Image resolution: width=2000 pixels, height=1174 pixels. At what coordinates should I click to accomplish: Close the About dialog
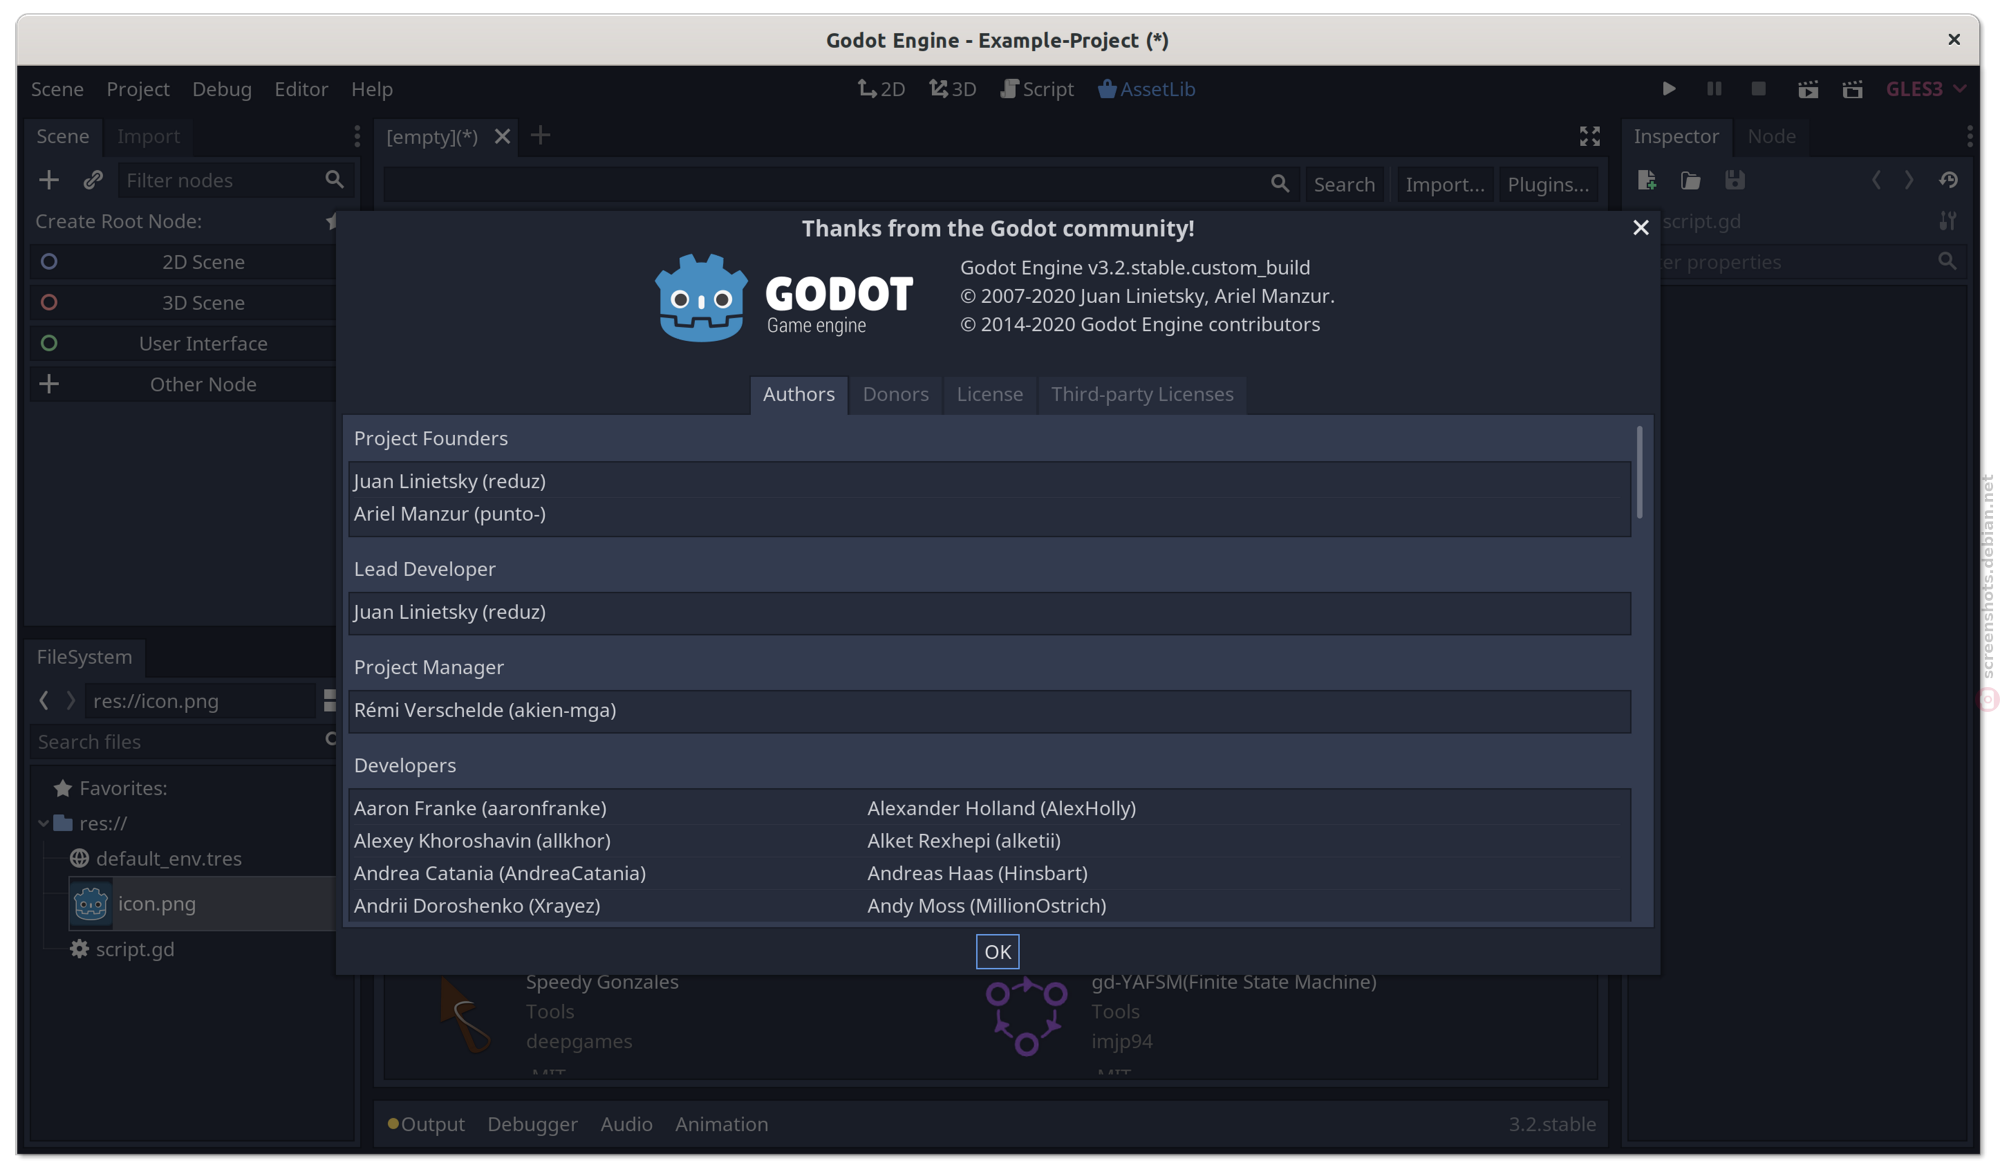(1641, 228)
